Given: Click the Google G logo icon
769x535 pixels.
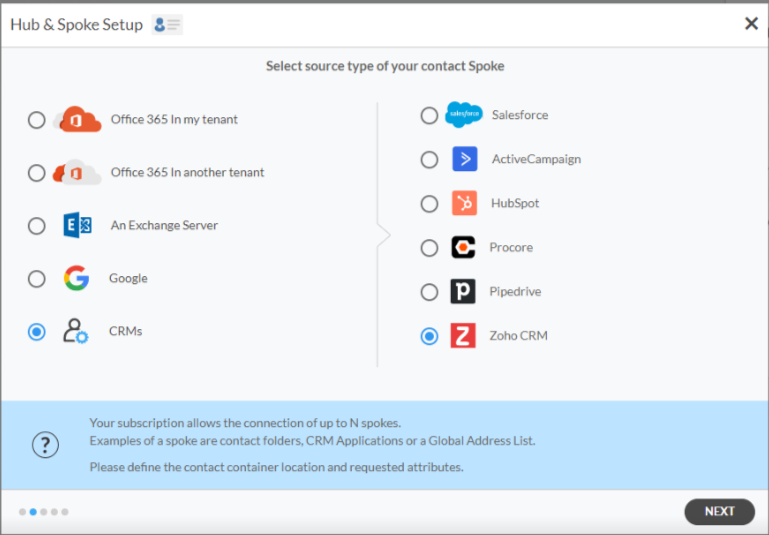Looking at the screenshot, I should pos(76,278).
